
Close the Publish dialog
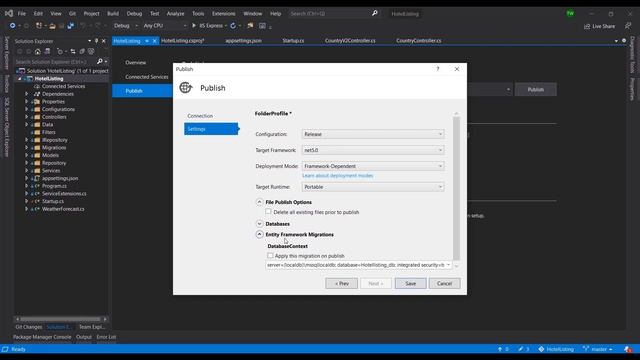(x=457, y=69)
